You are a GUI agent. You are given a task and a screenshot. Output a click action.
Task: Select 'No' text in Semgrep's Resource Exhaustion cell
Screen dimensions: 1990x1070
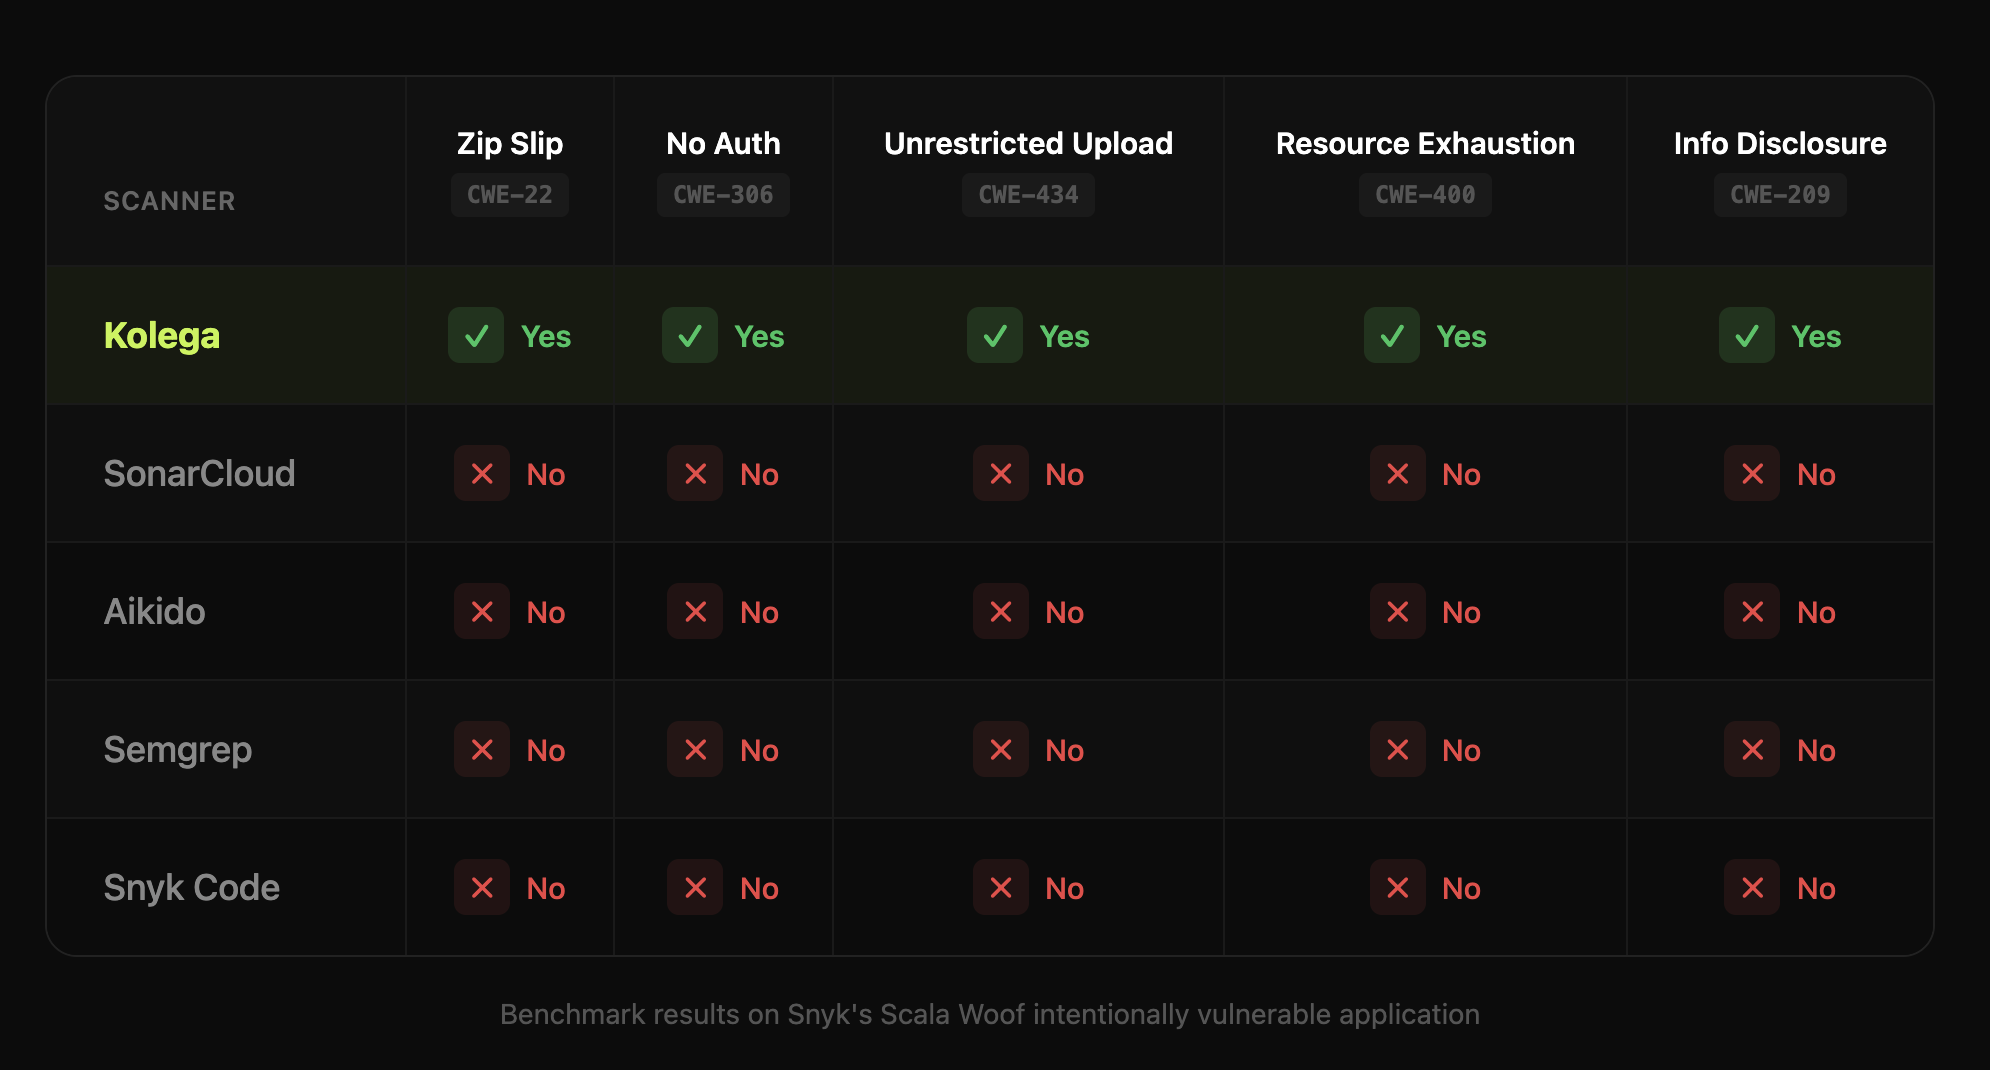pos(1462,751)
